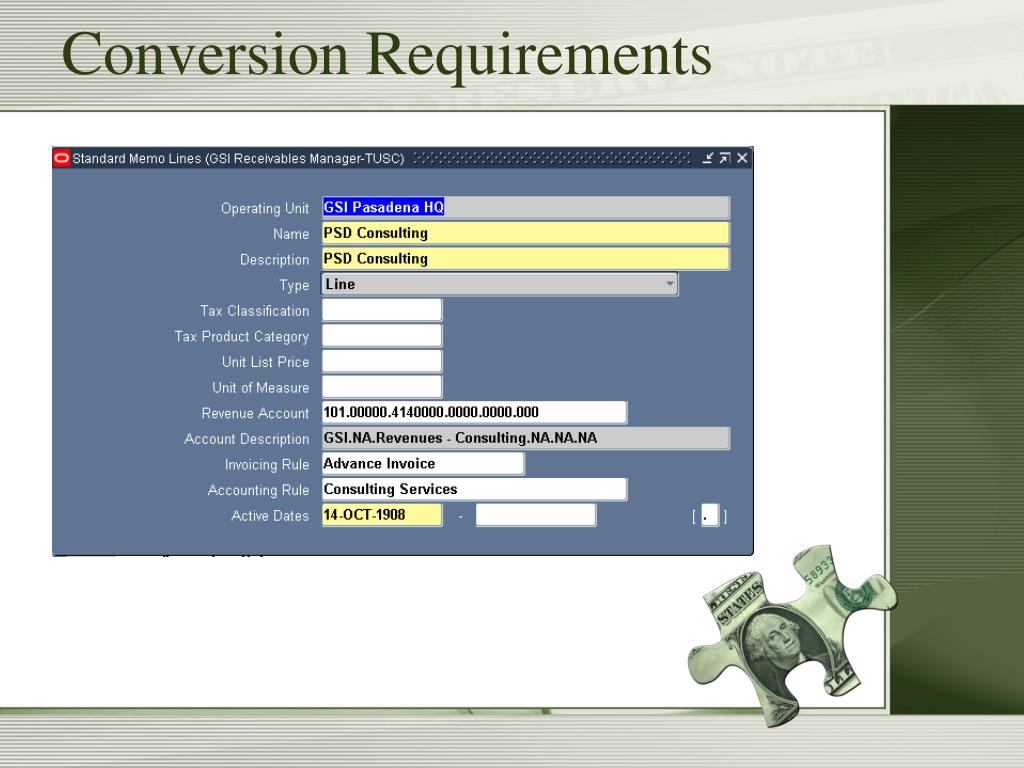Click the Description field containing PSD Consulting

526,259
